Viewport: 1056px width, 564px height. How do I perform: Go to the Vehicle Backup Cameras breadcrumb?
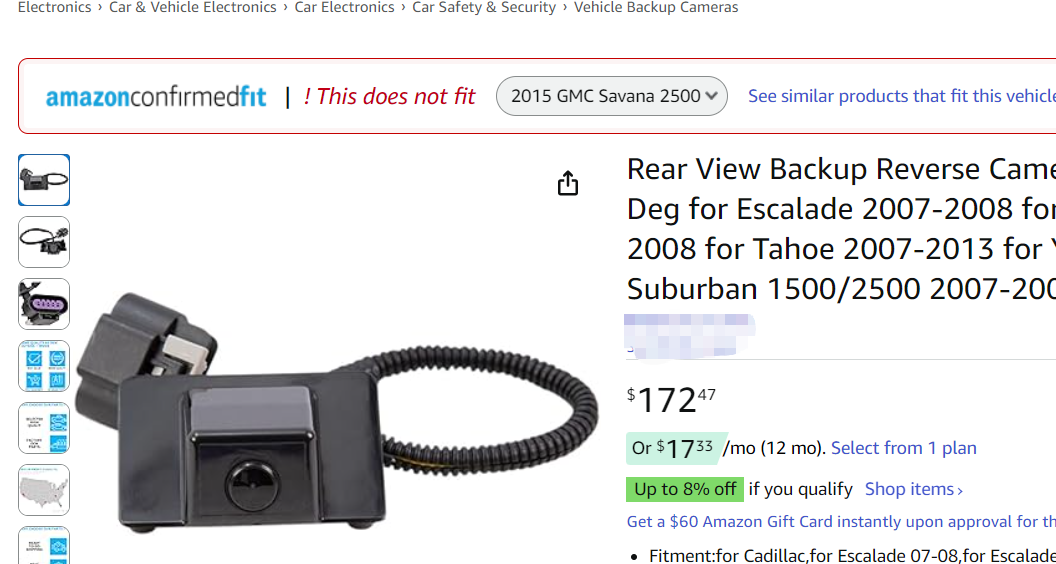pos(656,8)
